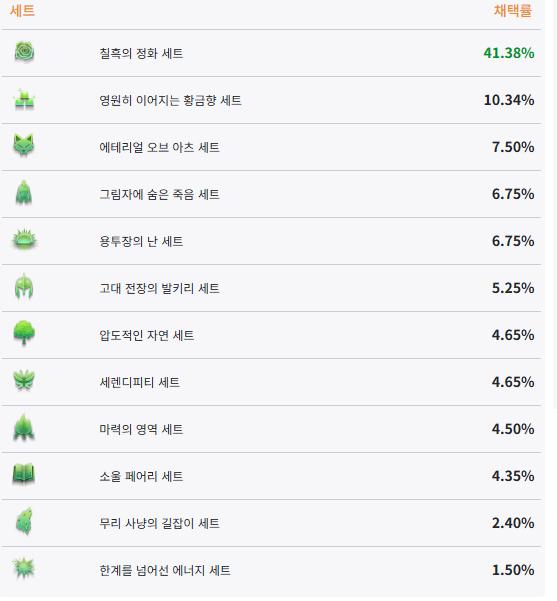Viewport: 557px width, 601px height.
Task: Click the tree icon for 압도적인 자연 세트
Action: (x=24, y=333)
